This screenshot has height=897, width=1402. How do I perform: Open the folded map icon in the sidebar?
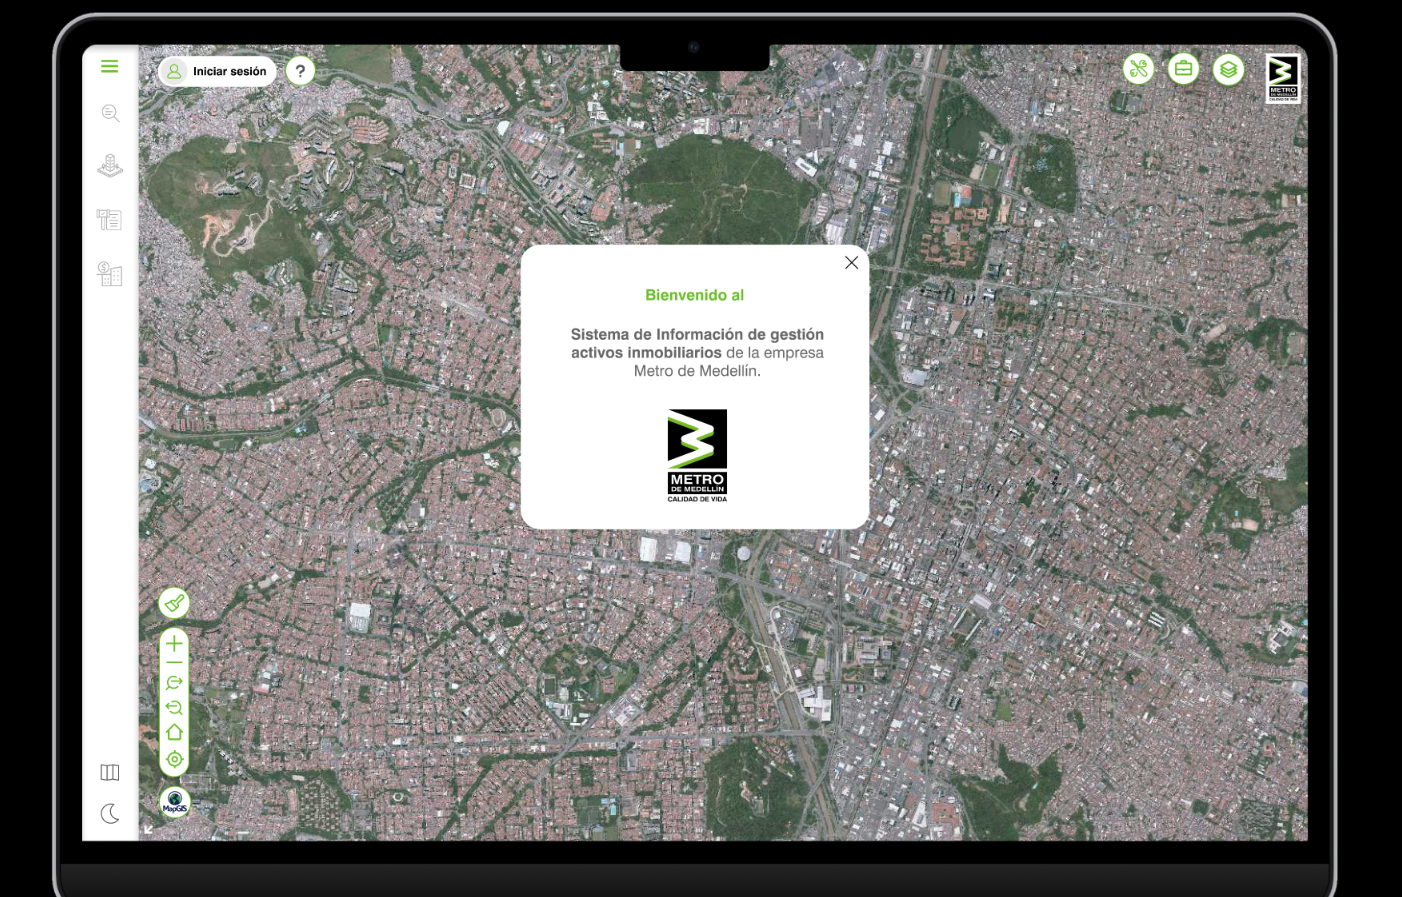point(110,772)
